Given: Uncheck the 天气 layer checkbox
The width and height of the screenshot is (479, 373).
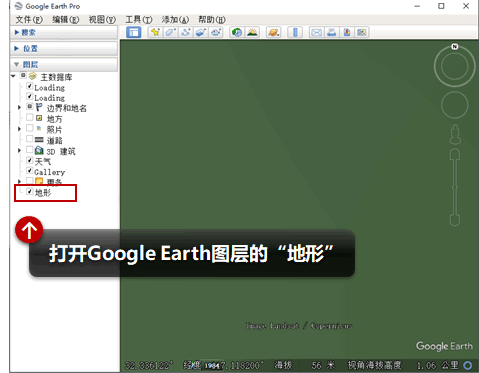Looking at the screenshot, I should 30,160.
